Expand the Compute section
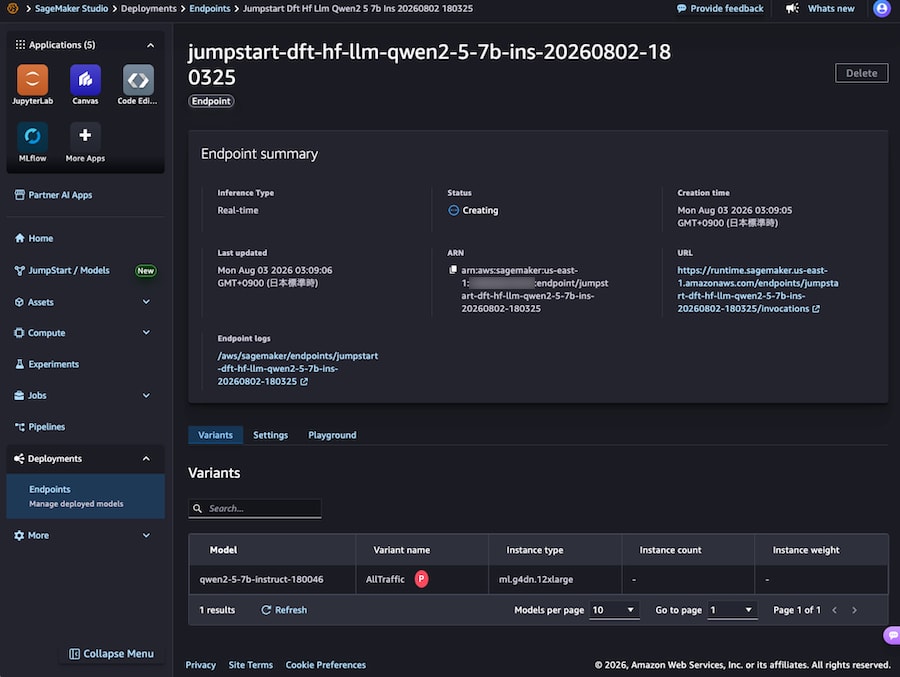Viewport: 900px width, 677px height. point(146,332)
